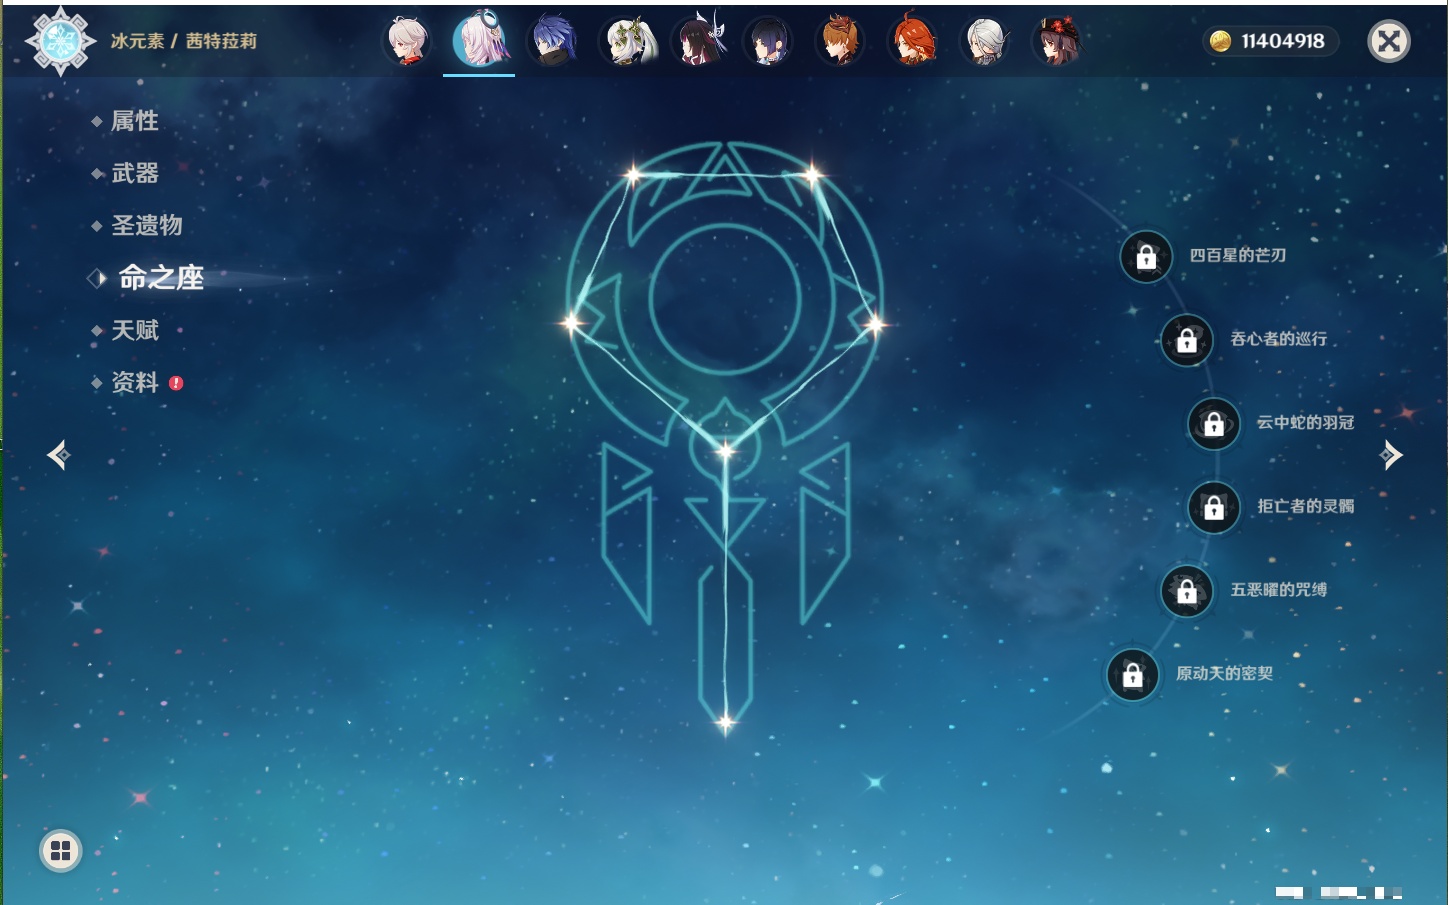Click the lock icon for 原动天的密契
The image size is (1448, 905).
click(x=1133, y=675)
